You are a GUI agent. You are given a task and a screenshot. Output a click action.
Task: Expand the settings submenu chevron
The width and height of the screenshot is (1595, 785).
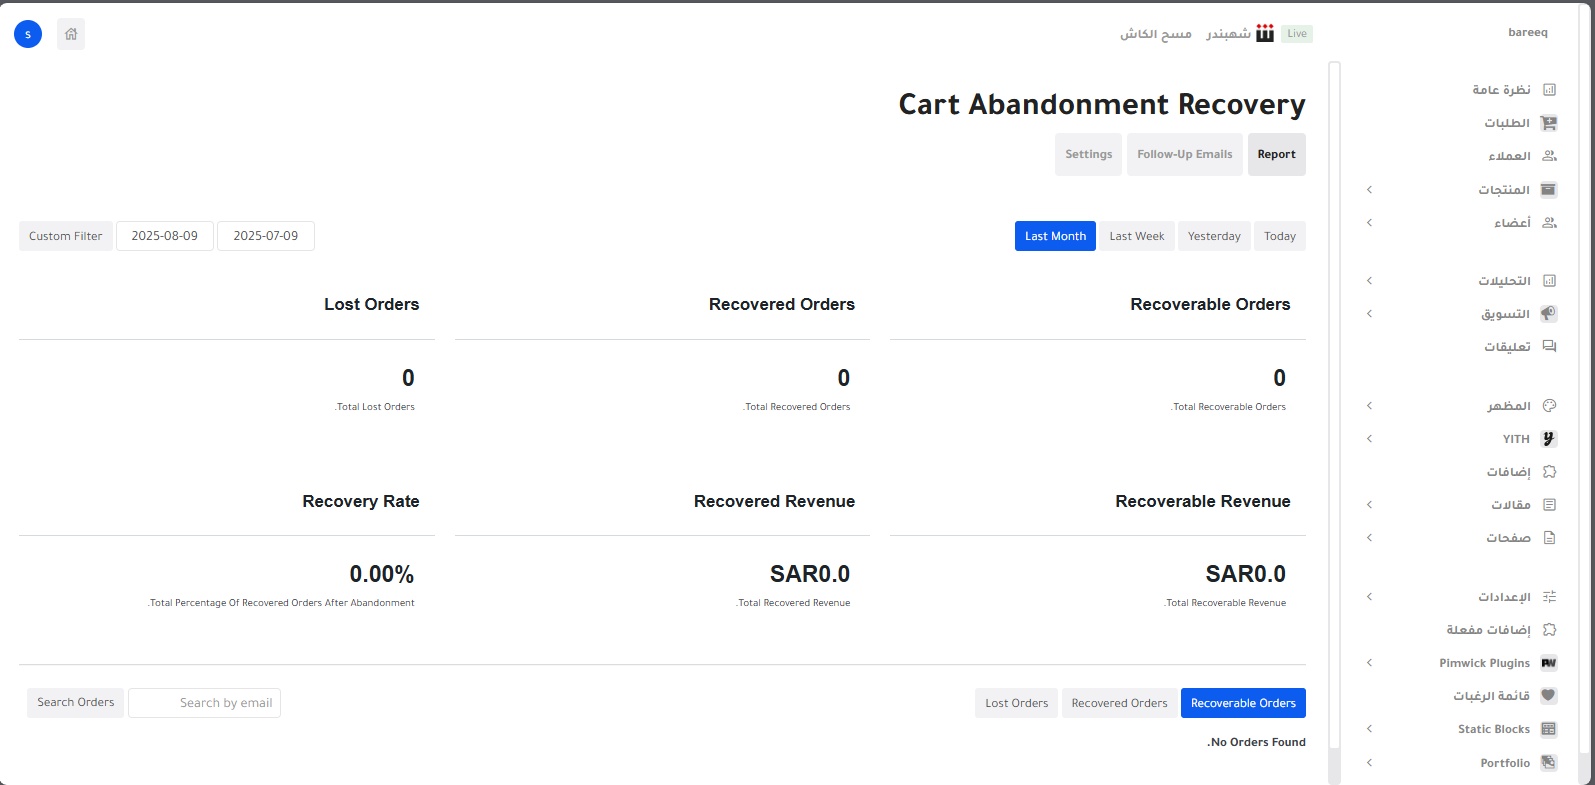coord(1369,597)
